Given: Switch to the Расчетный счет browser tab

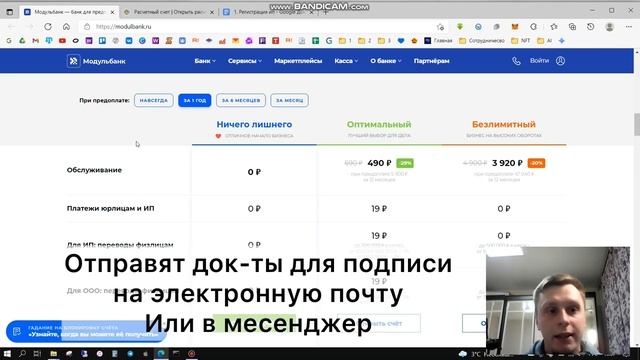Looking at the screenshot, I should point(169,12).
